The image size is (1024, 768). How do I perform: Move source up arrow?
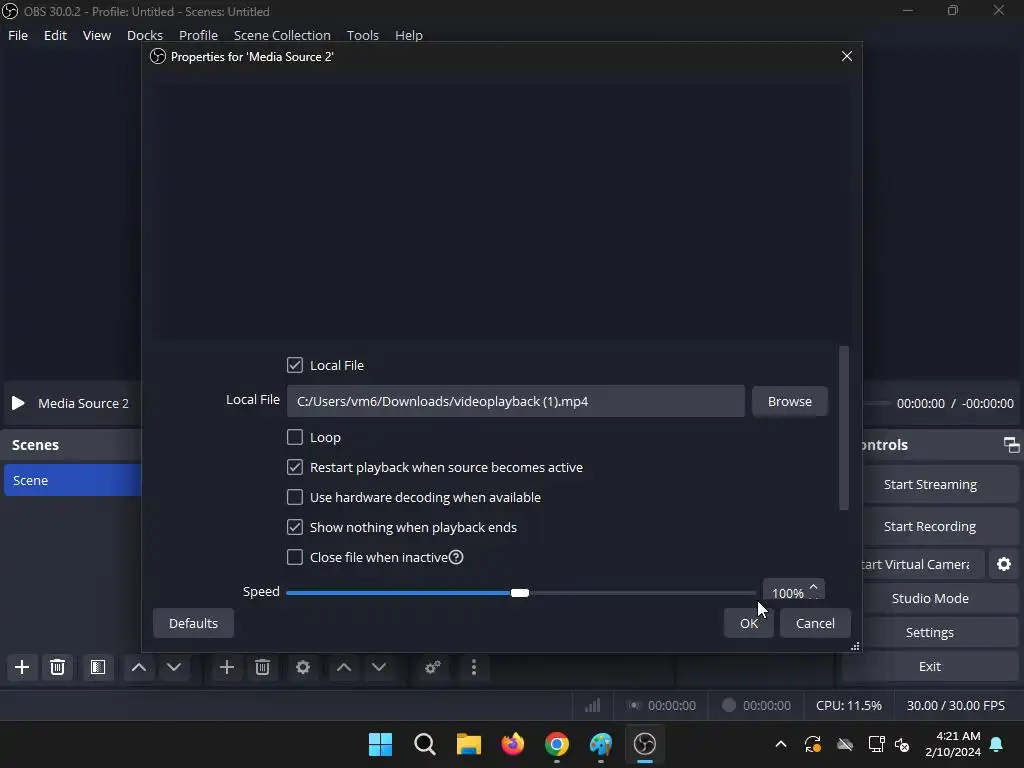(344, 667)
